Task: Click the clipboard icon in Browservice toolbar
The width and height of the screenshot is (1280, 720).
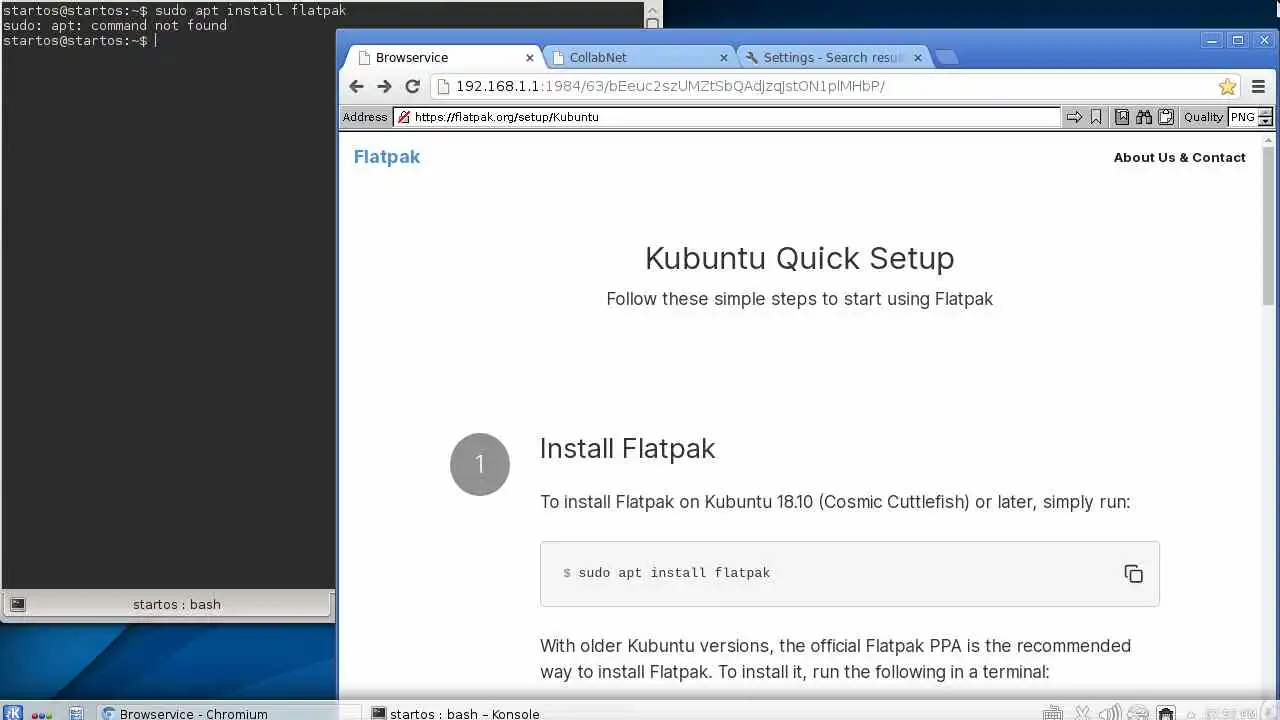Action: pos(1166,117)
